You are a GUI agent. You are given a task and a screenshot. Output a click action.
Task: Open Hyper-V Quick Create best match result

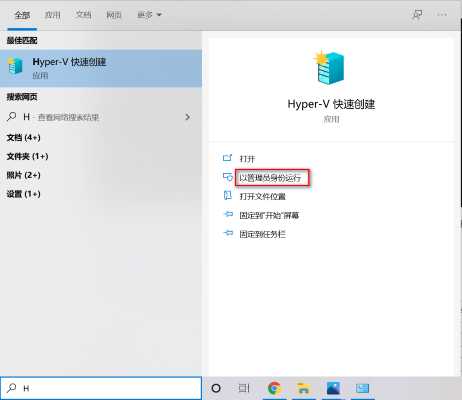101,68
